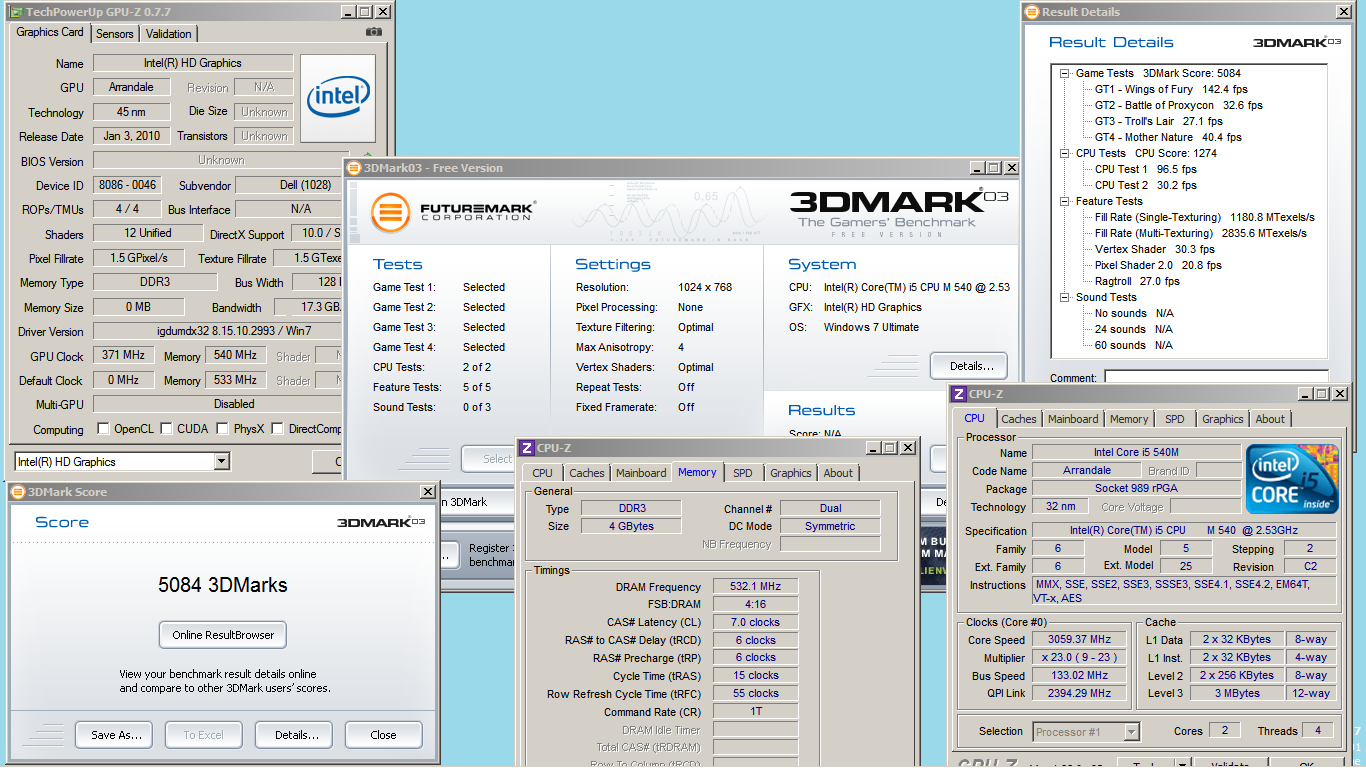This screenshot has height=768, width=1366.
Task: Select the 24 sounds result row
Action: pos(1134,329)
